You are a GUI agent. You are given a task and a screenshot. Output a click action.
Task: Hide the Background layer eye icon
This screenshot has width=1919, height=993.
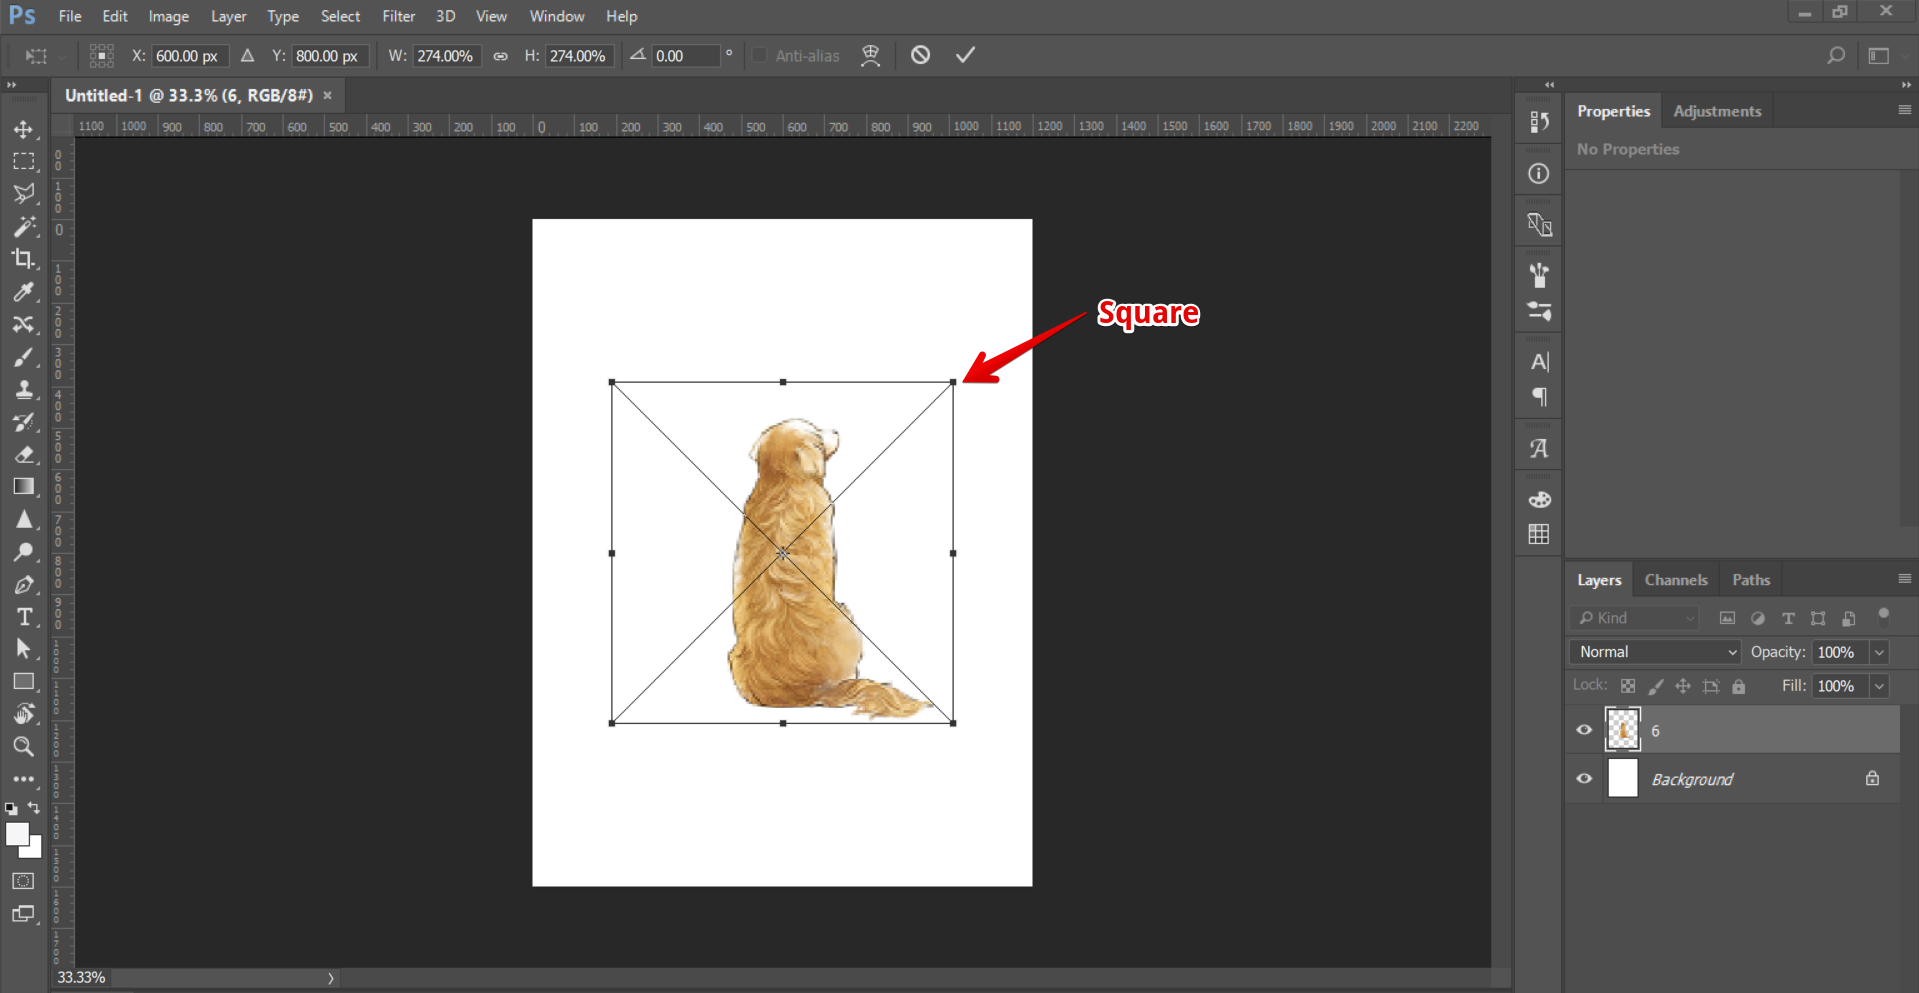(1584, 779)
